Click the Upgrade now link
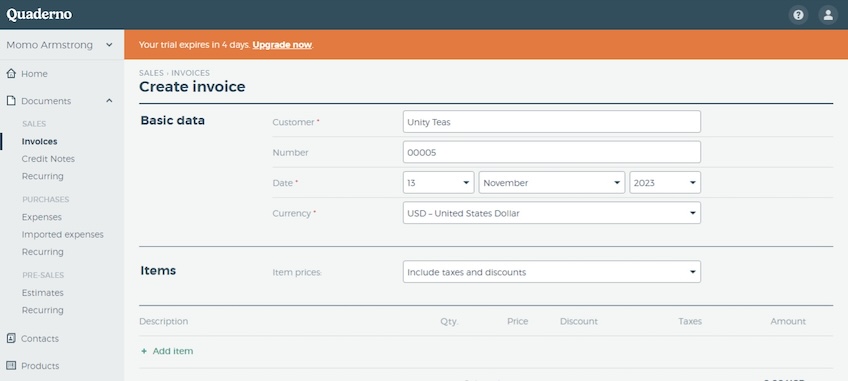This screenshot has height=381, width=848. pyautogui.click(x=282, y=45)
